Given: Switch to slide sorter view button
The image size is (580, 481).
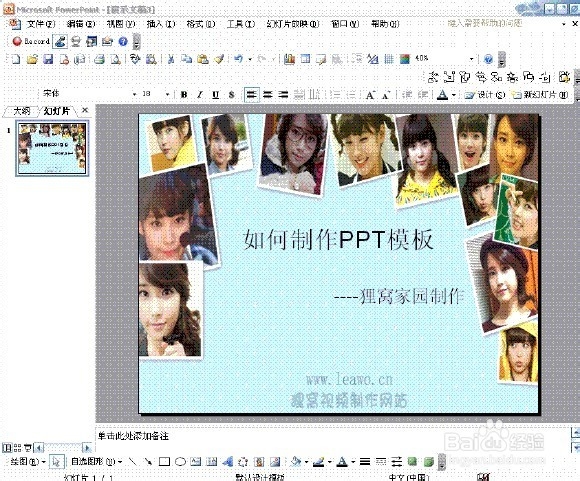Looking at the screenshot, I should tap(17, 448).
